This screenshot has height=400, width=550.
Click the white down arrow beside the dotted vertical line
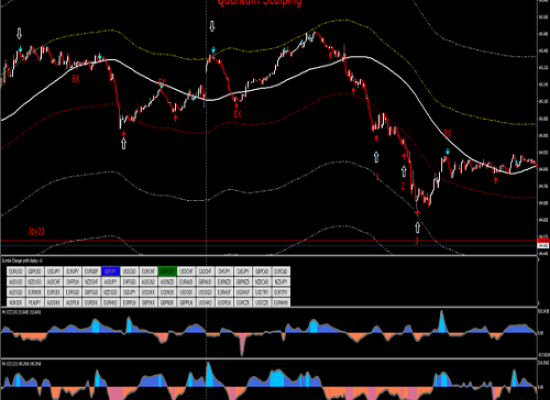(212, 26)
